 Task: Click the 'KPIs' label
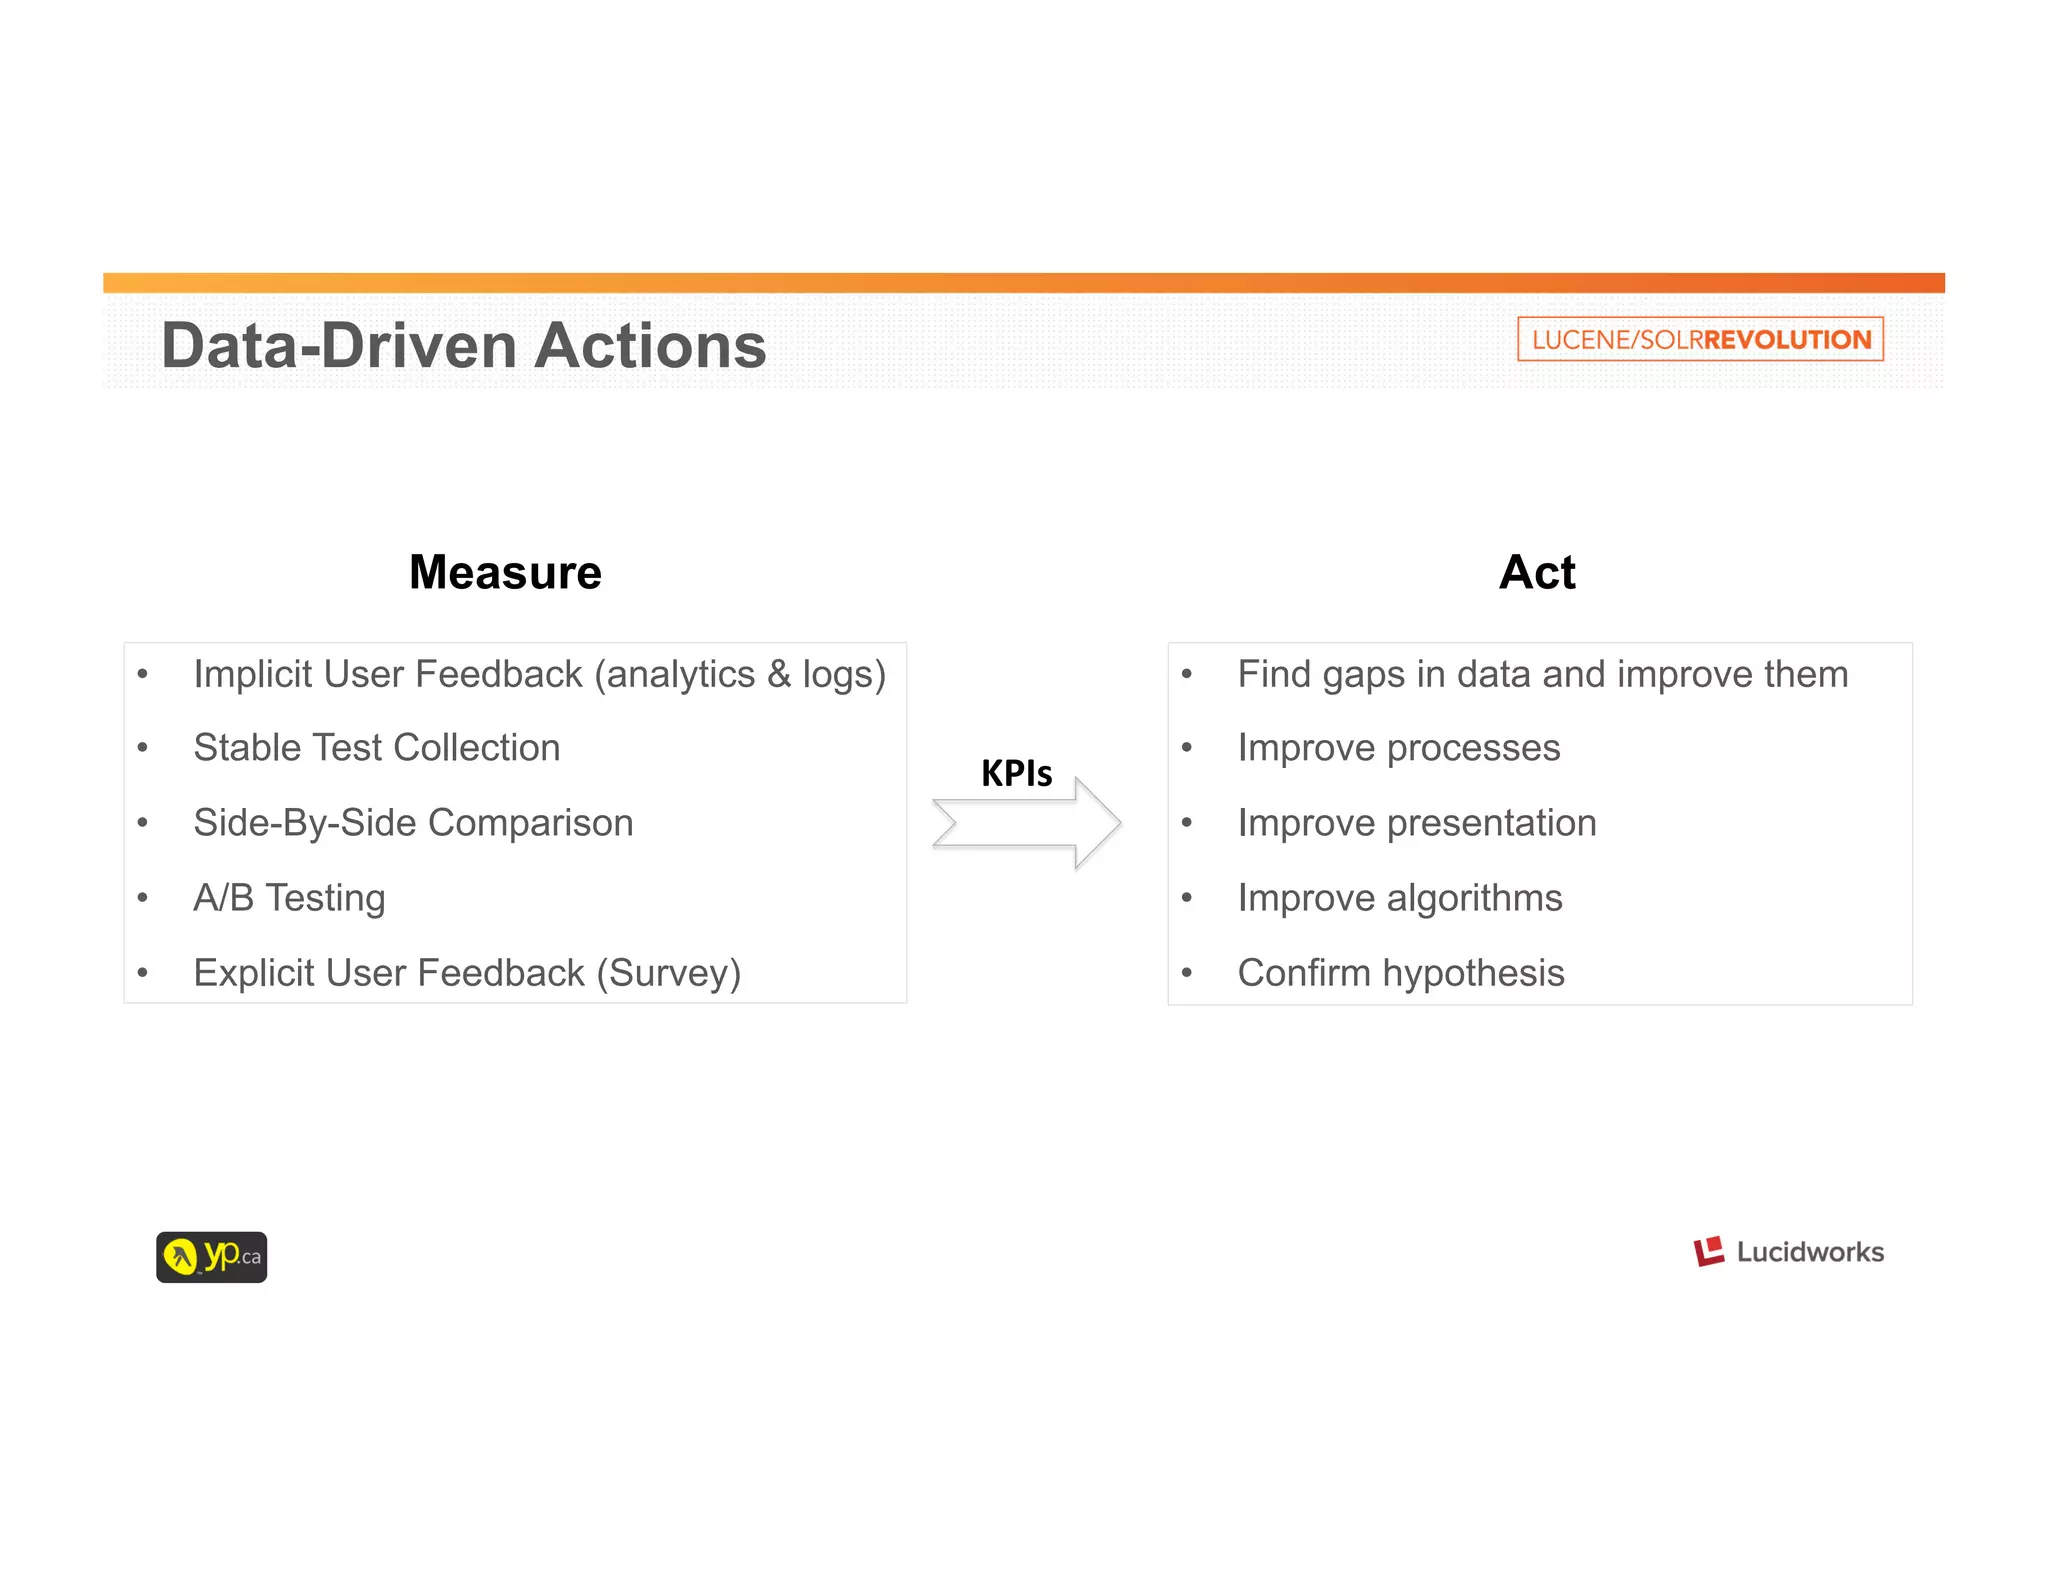[1016, 773]
